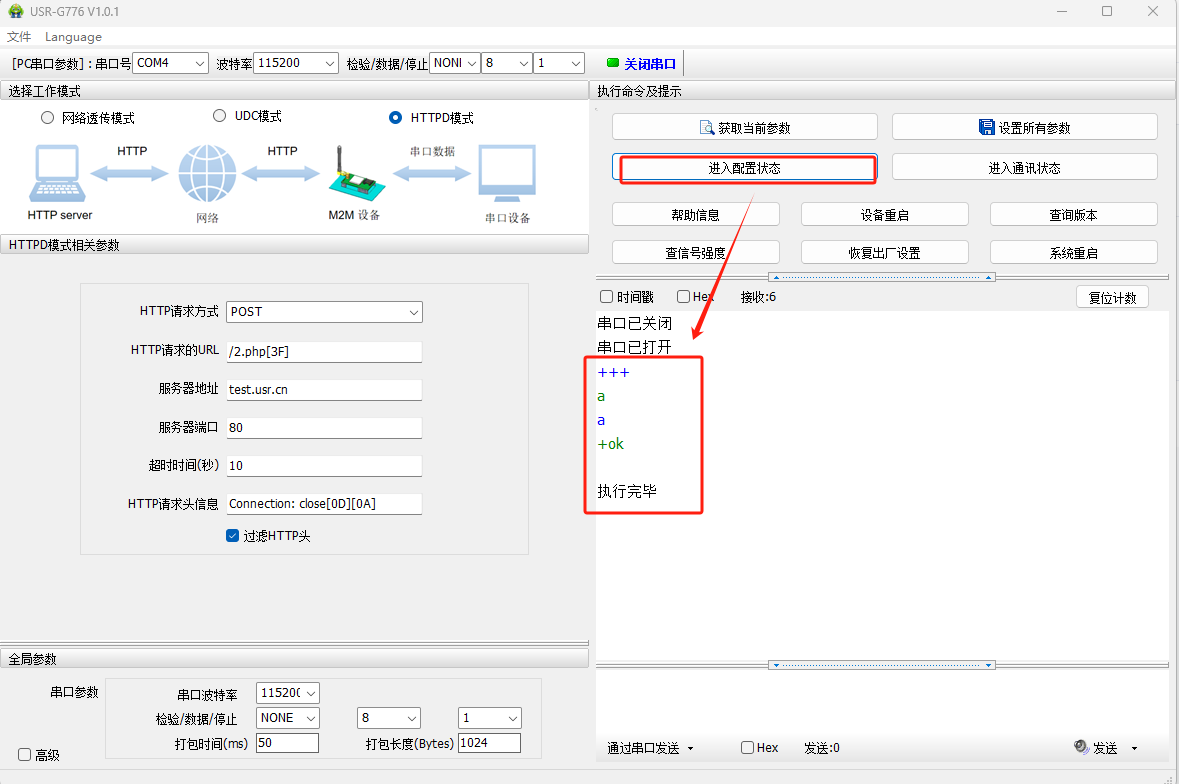1179x784 pixels.
Task: Uncheck the filter HTTP header checkbox
Action: (233, 536)
